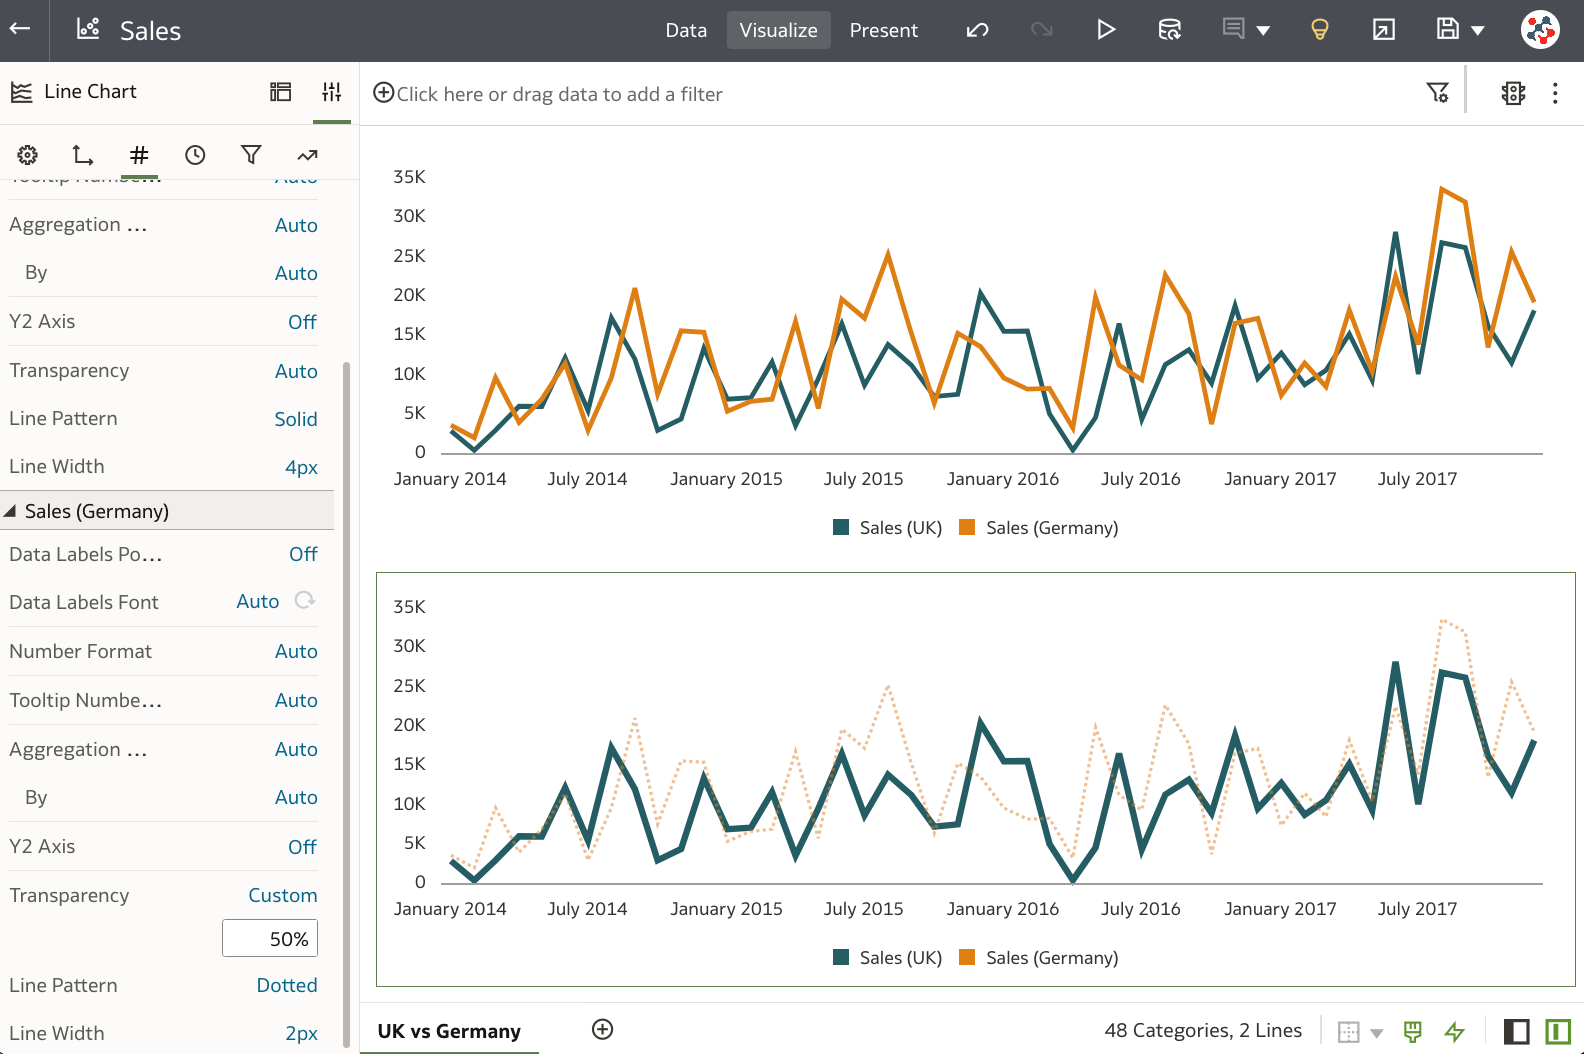Toggle the Sales (Germany) legend swatch in lower chart

(x=967, y=958)
